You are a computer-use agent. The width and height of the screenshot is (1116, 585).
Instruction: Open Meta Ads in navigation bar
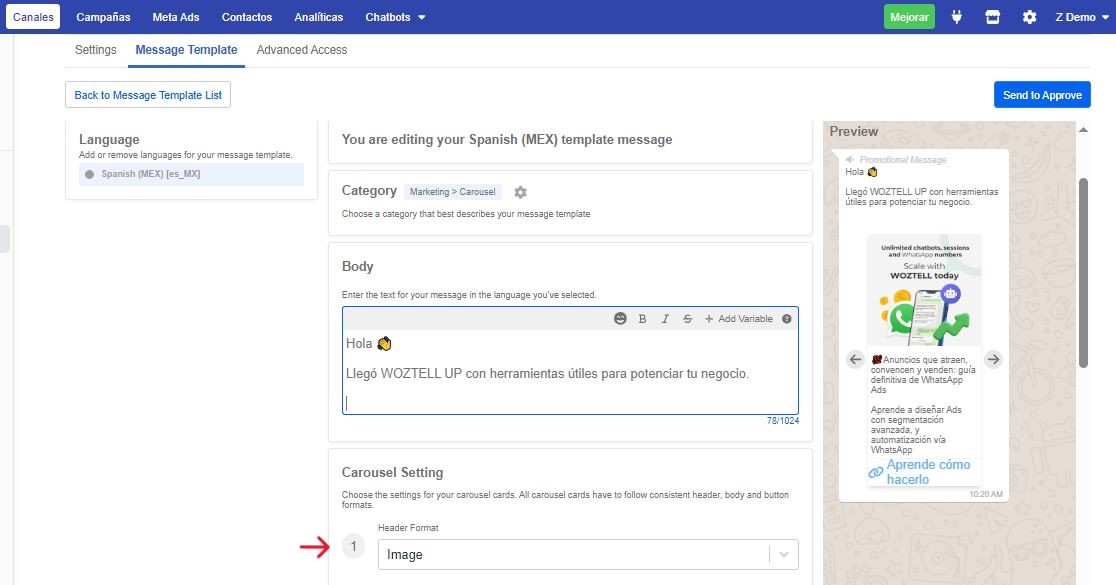click(176, 17)
